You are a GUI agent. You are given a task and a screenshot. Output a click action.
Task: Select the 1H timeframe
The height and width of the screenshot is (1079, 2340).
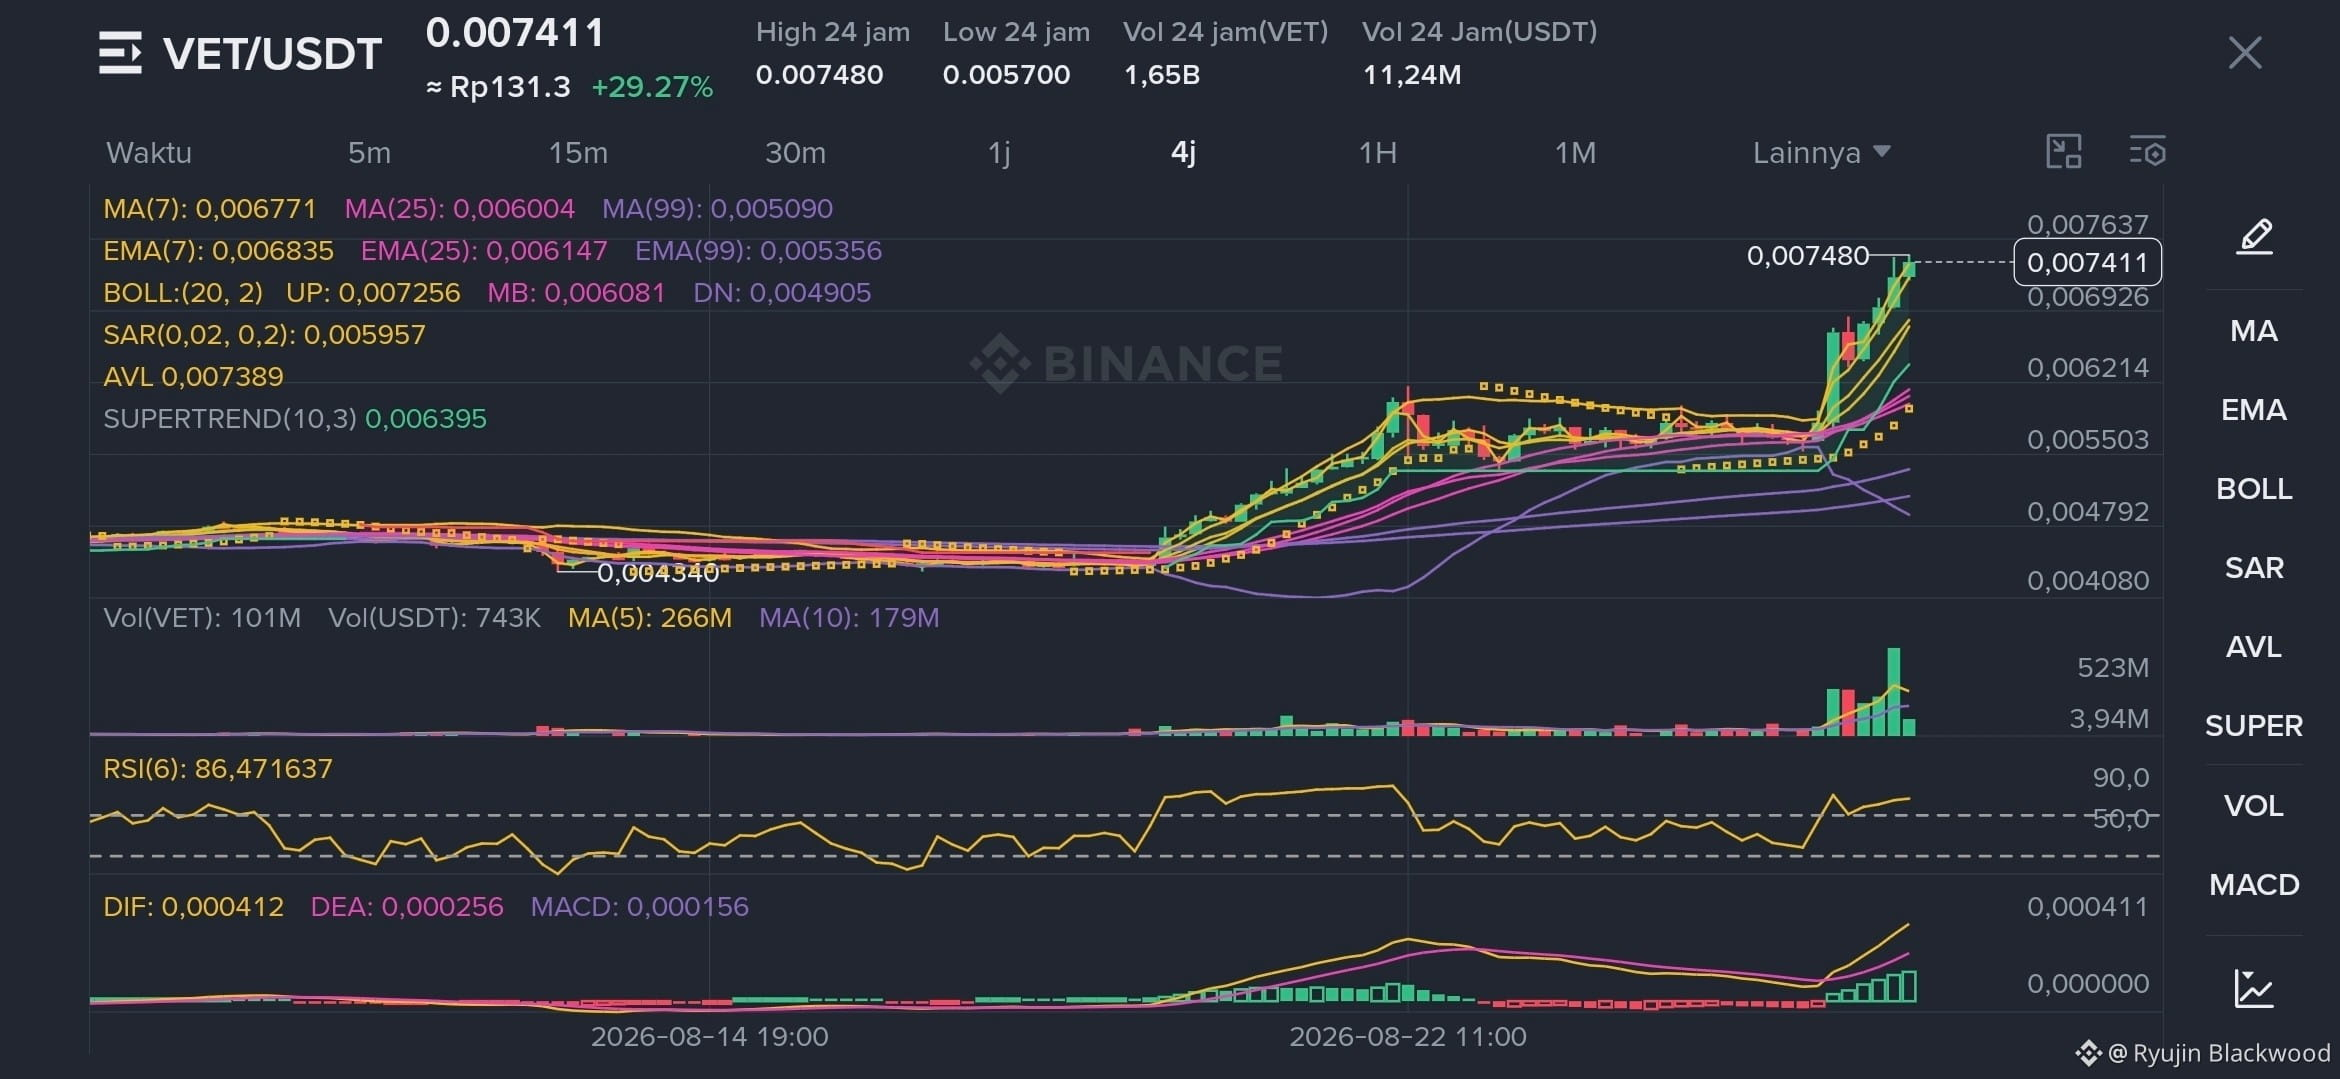click(x=1377, y=152)
